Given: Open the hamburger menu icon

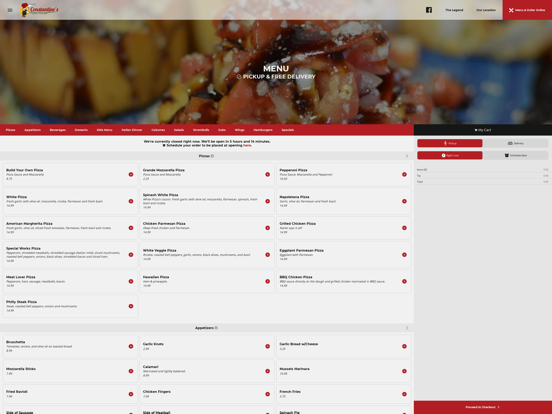Looking at the screenshot, I should coord(10,10).
